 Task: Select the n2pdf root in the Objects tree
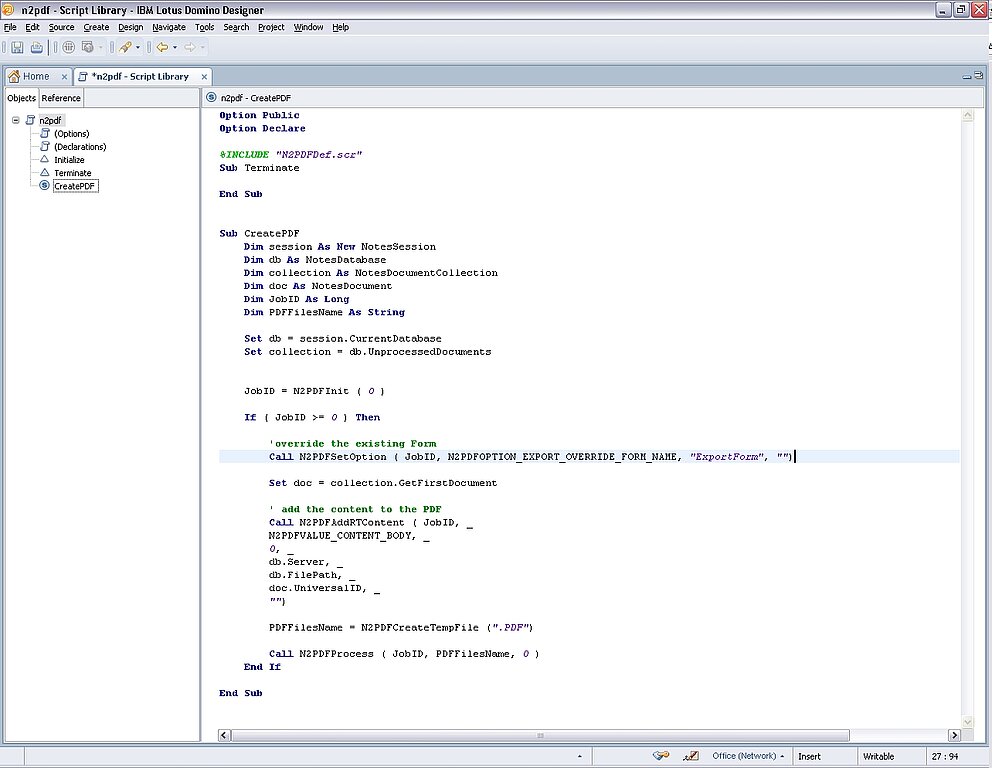[50, 120]
